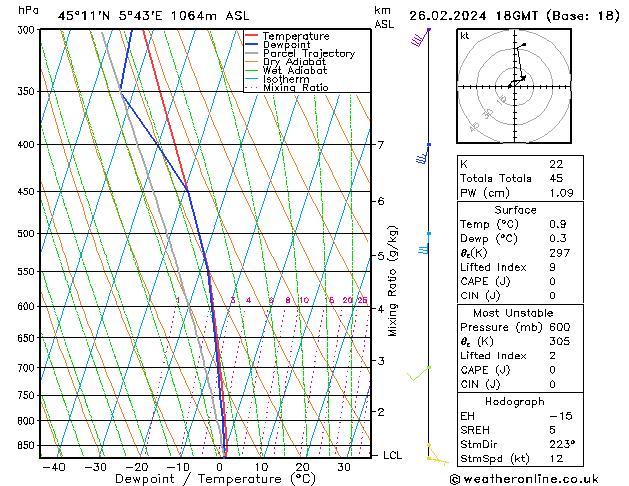This screenshot has height=486, width=629.
Task: Click the yellow wind barb near 700 hPa
Action: pos(420,373)
